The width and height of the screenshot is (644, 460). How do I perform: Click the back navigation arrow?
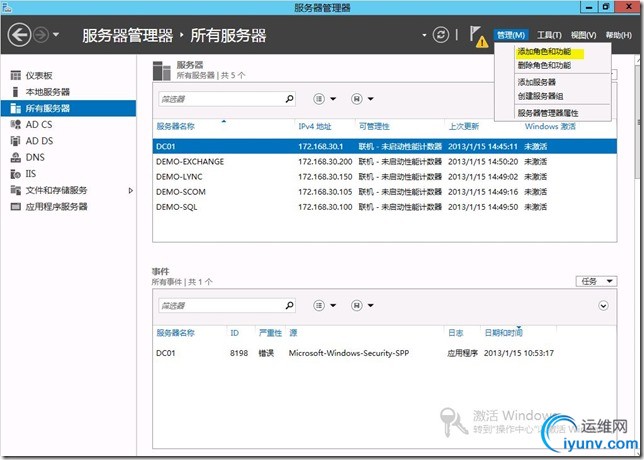[19, 34]
